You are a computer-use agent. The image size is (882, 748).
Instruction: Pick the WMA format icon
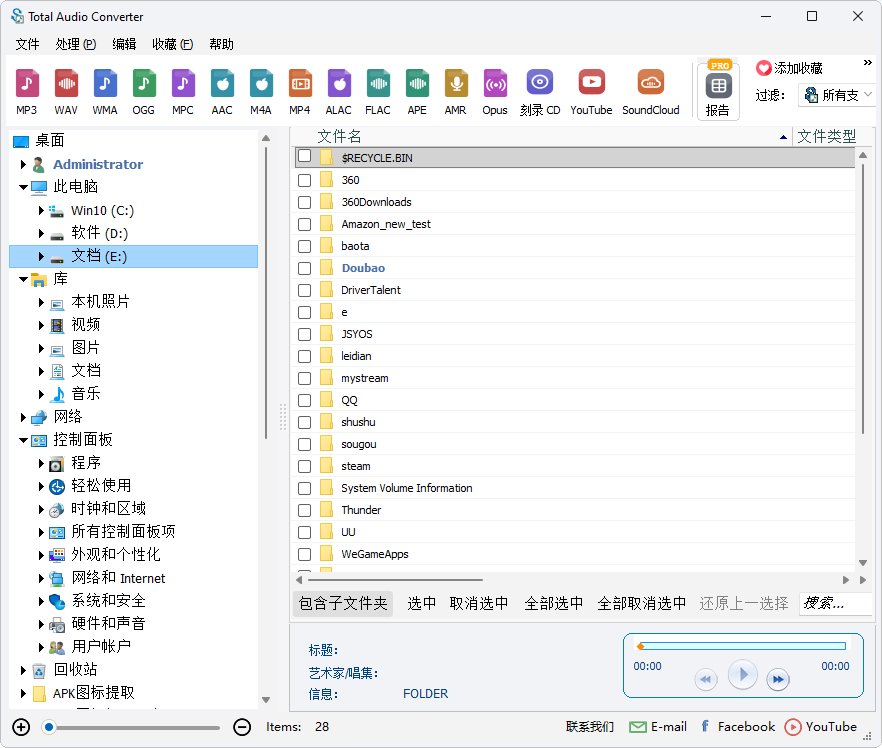point(105,92)
